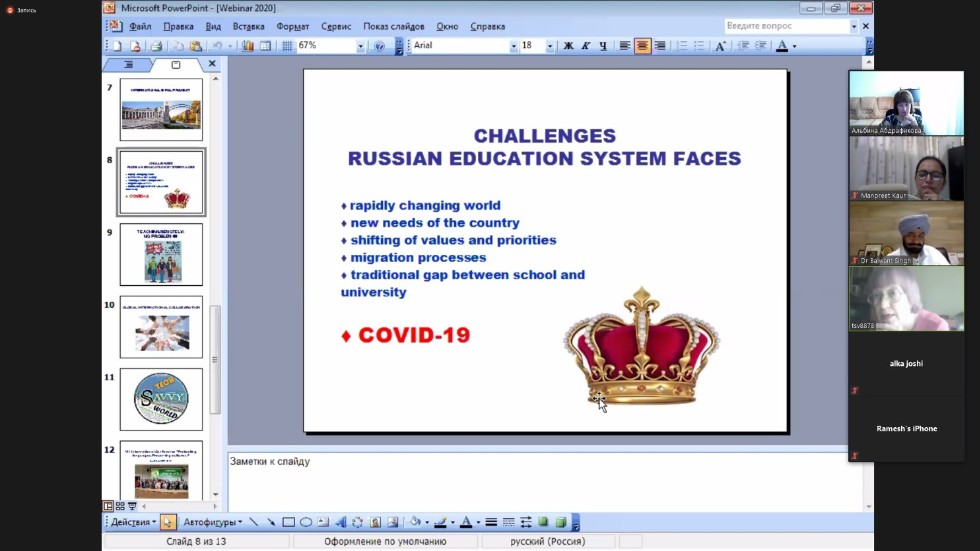Toggle center text alignment
Viewport: 980px width, 551px height.
[x=642, y=46]
